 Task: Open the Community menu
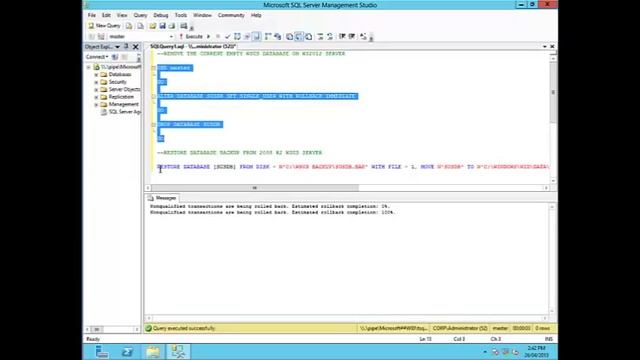[x=231, y=15]
